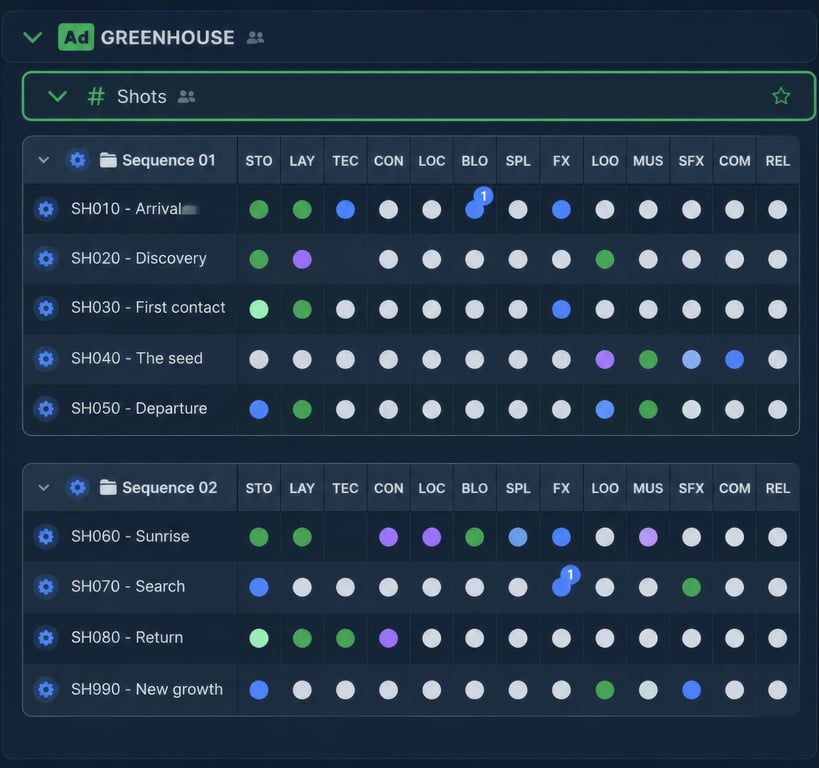Click the purple LOO status dot for SH040

click(604, 359)
